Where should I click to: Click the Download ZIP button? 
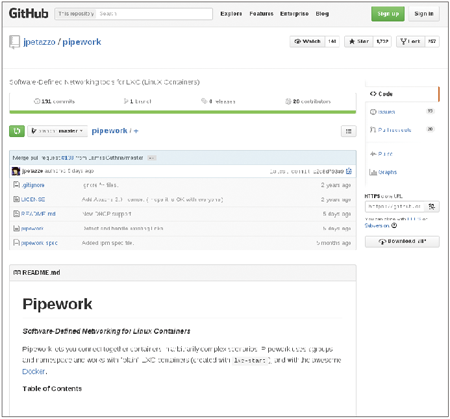[x=402, y=241]
